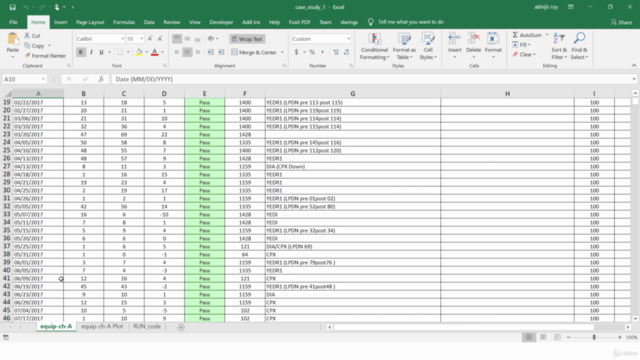Toggle Align Left
640x360 pixels.
tap(177, 52)
